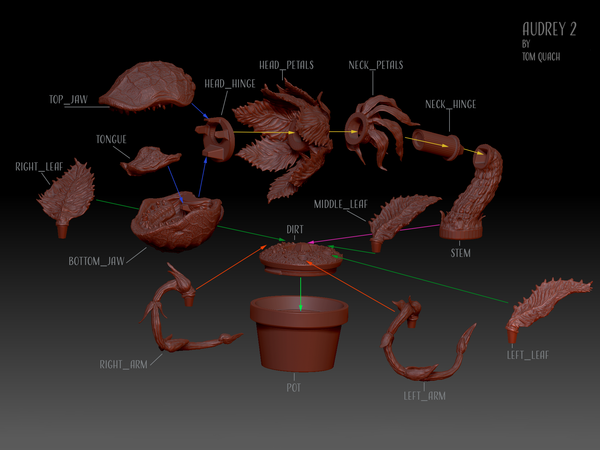This screenshot has height=450, width=600.
Task: Select the neck petals model part
Action: coord(379,132)
